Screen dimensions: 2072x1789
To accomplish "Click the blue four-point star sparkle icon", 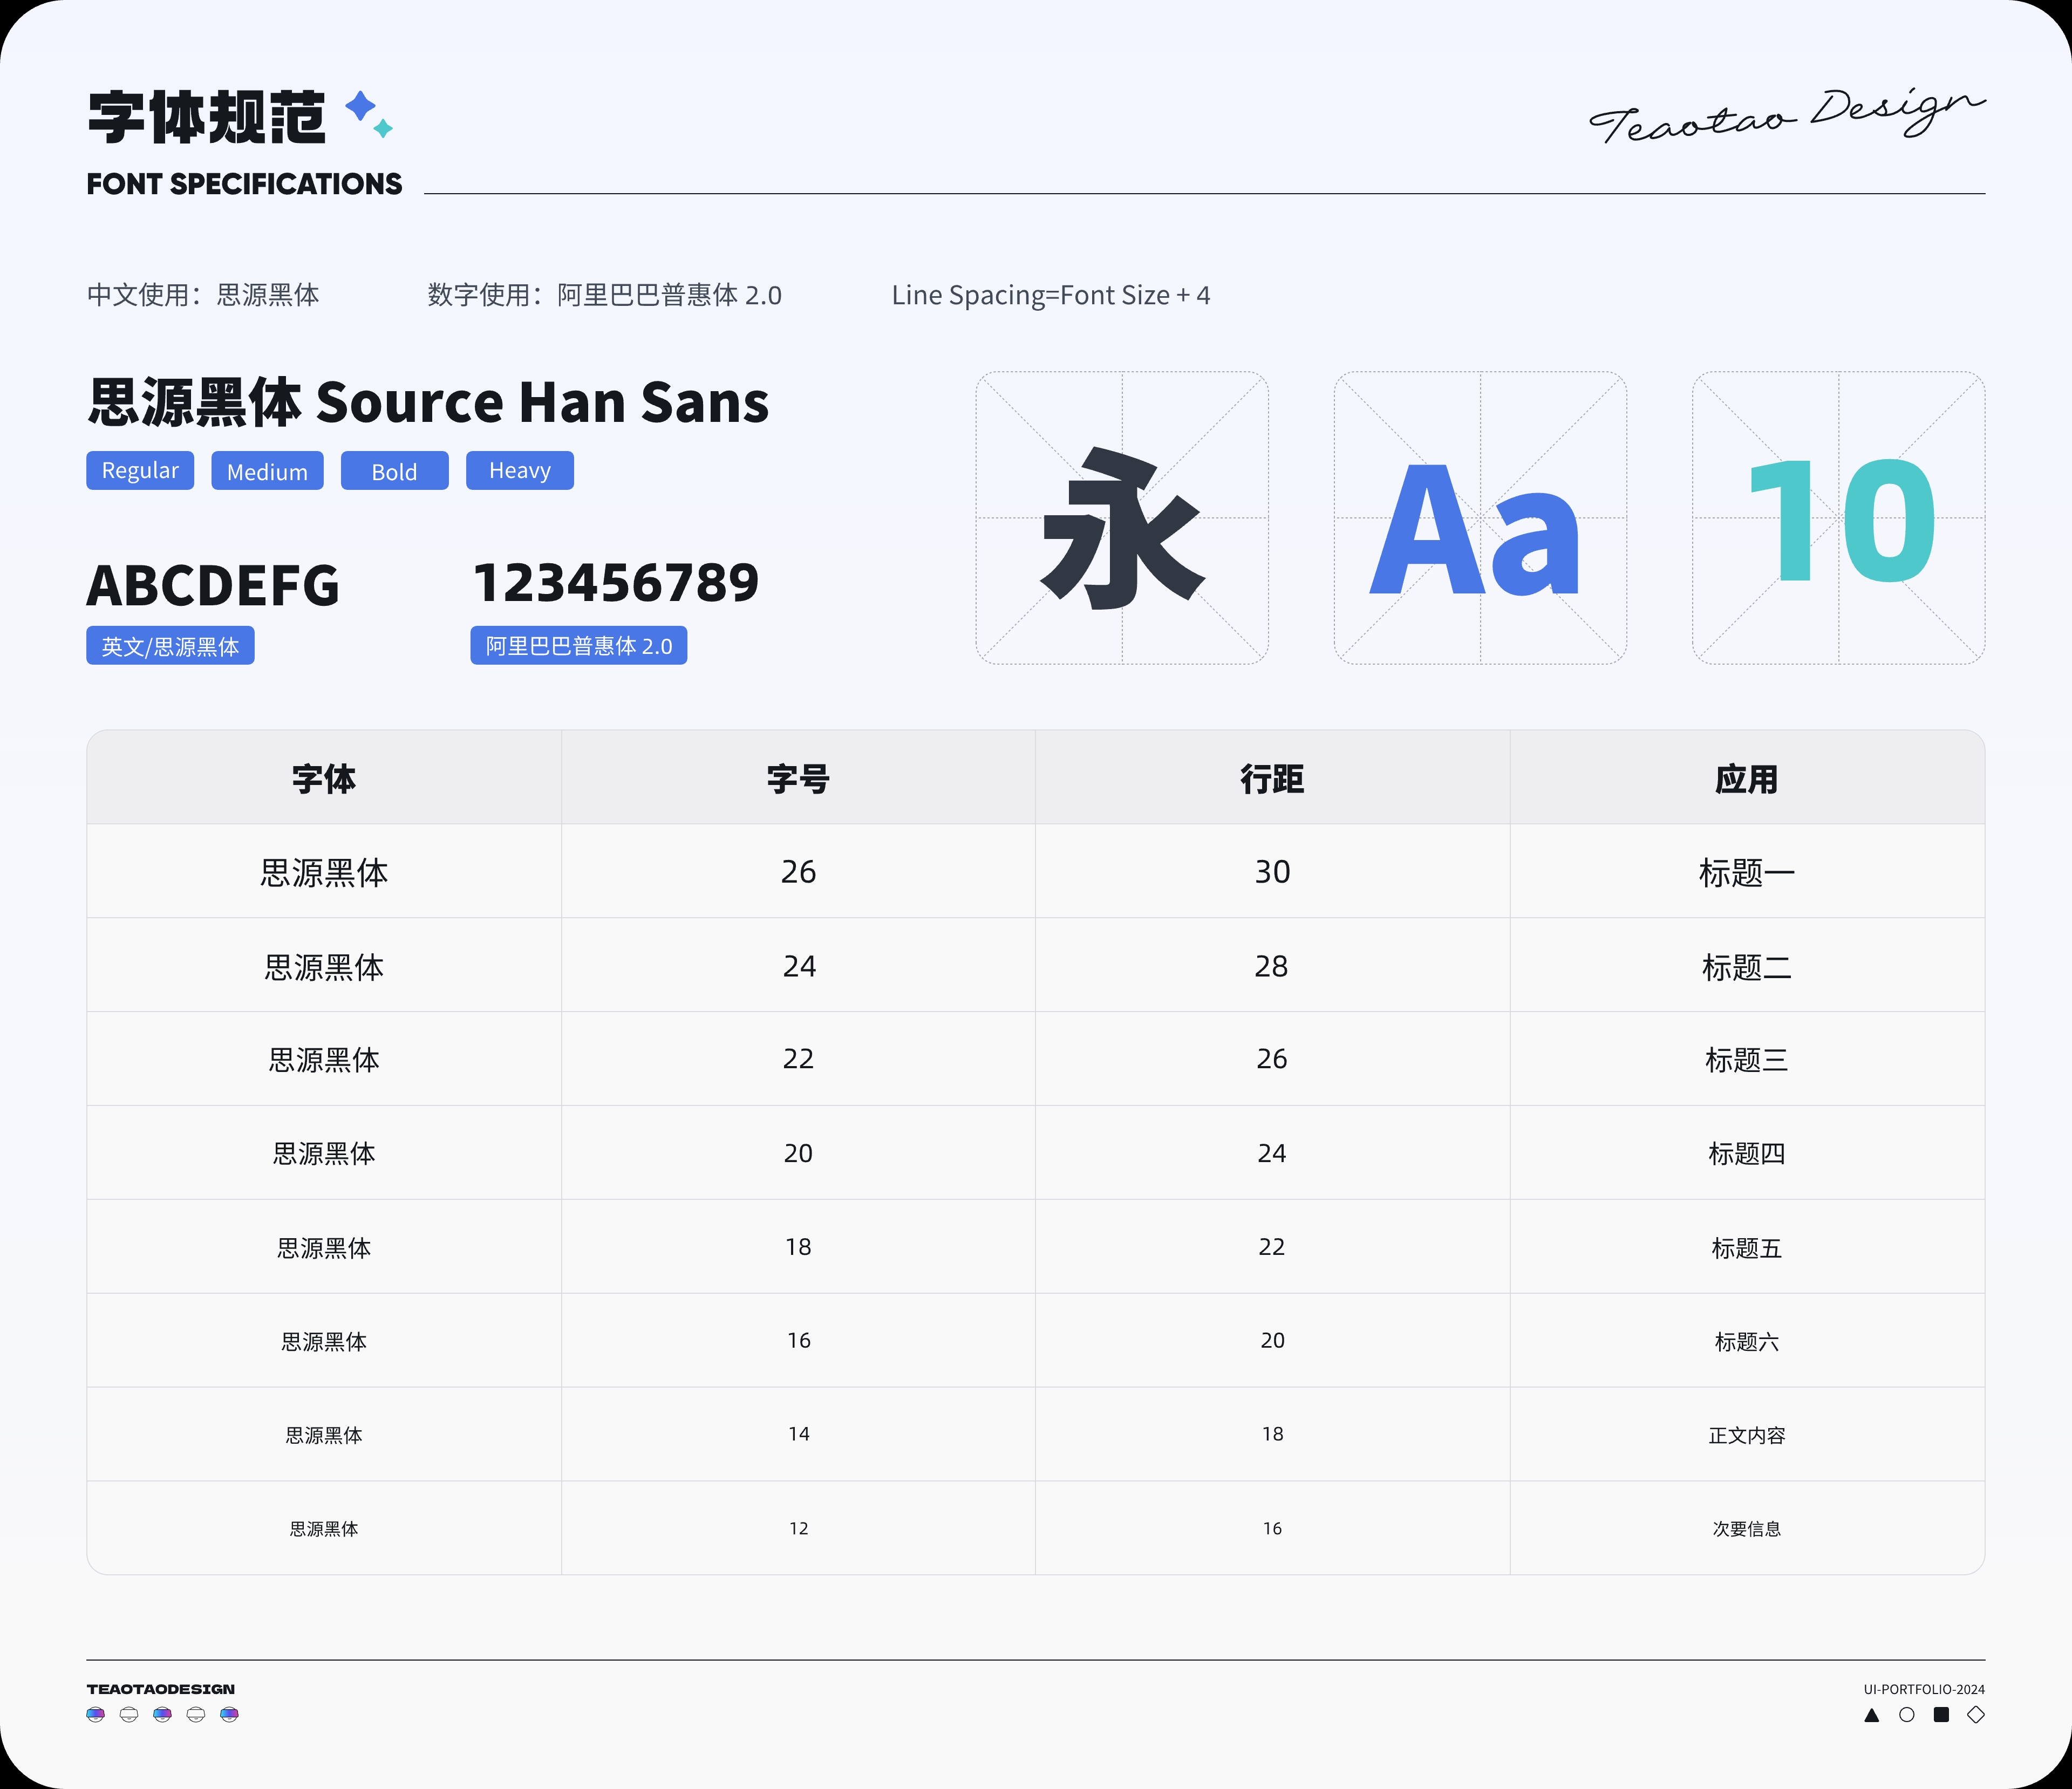I will (360, 106).
